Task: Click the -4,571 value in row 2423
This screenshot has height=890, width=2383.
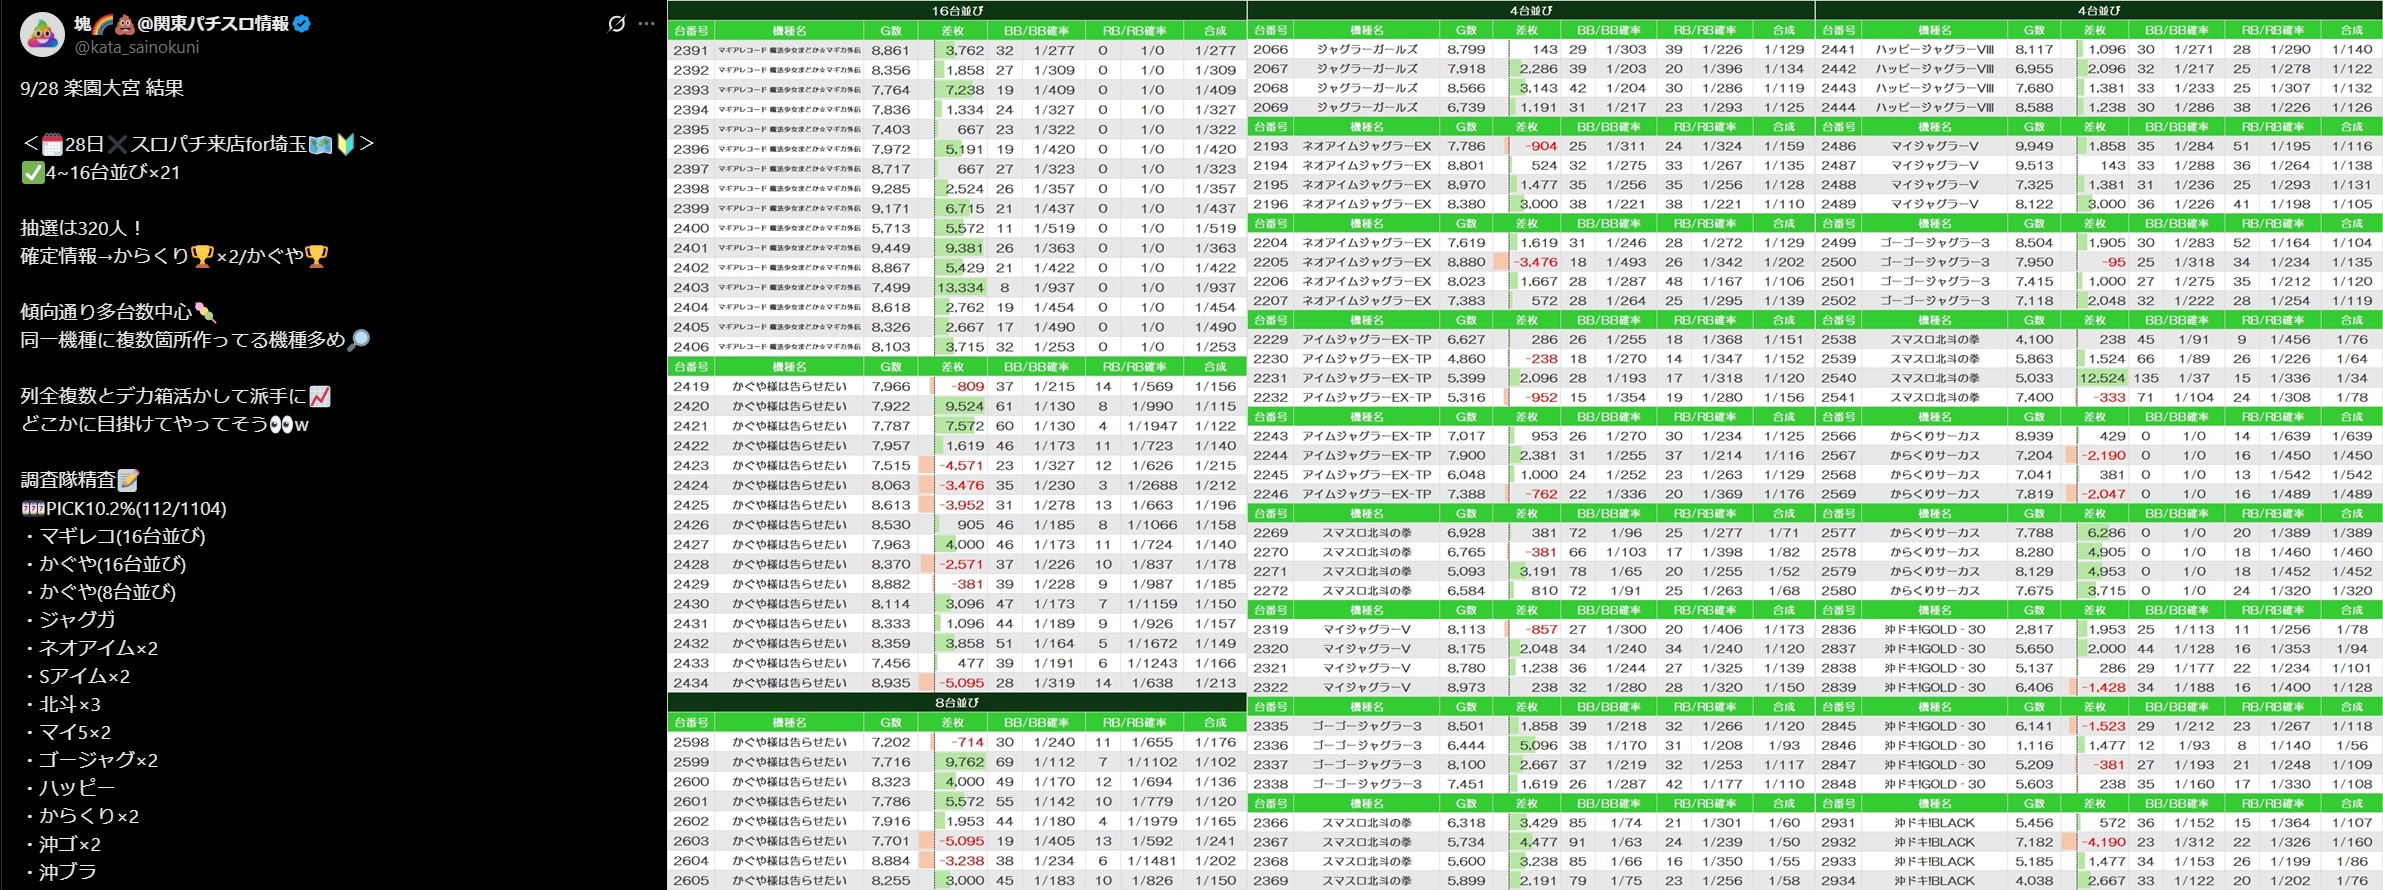Action: tap(962, 465)
